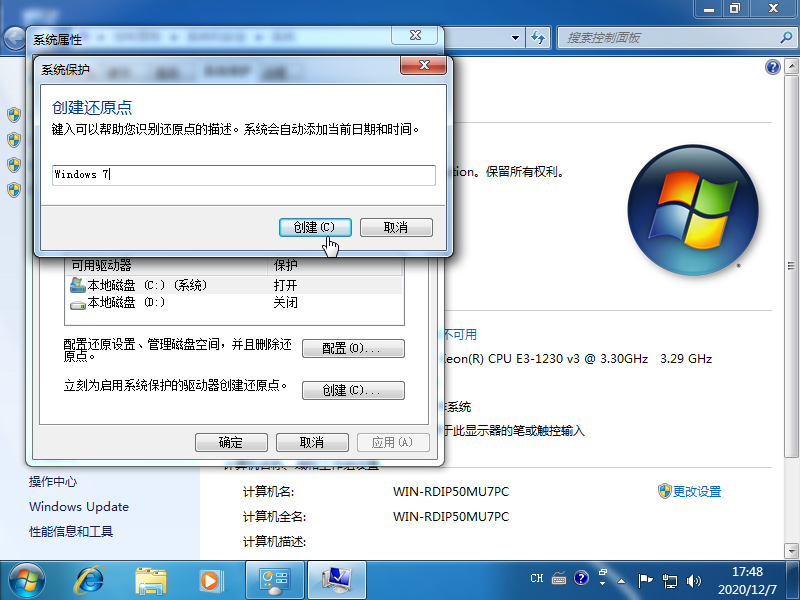Open the Windows Update link

[x=78, y=507]
